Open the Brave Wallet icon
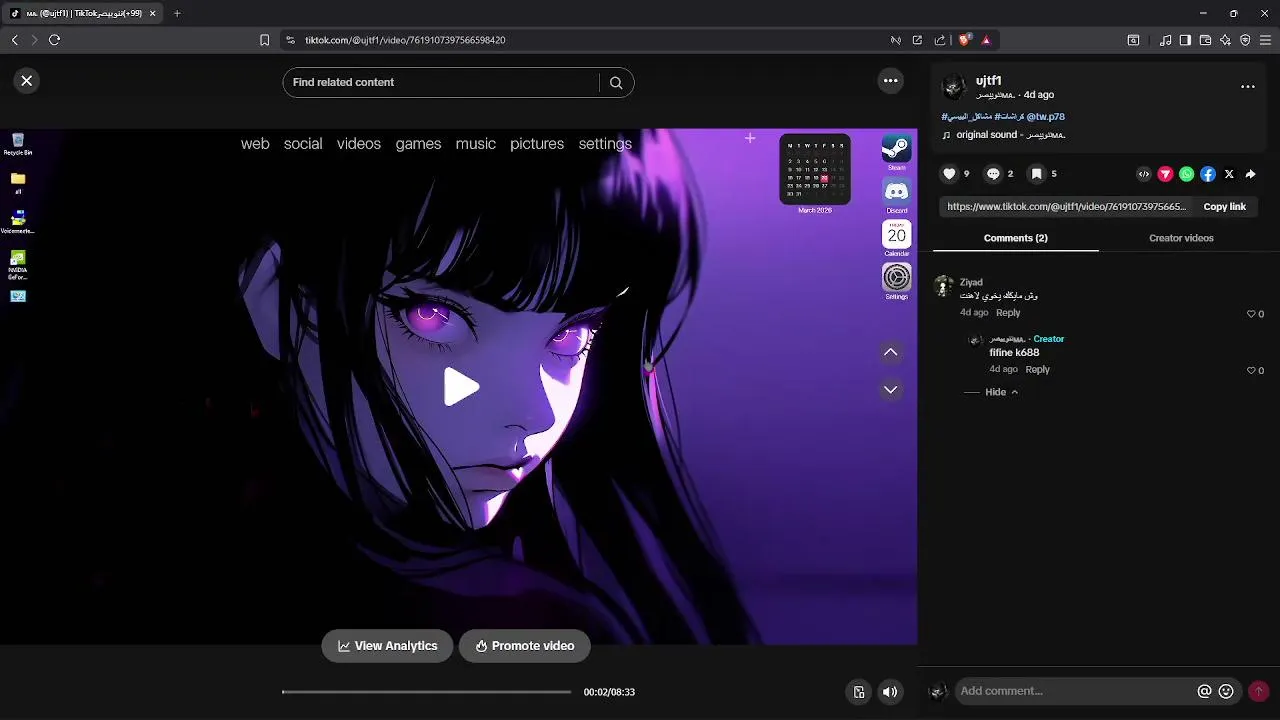 1205,40
